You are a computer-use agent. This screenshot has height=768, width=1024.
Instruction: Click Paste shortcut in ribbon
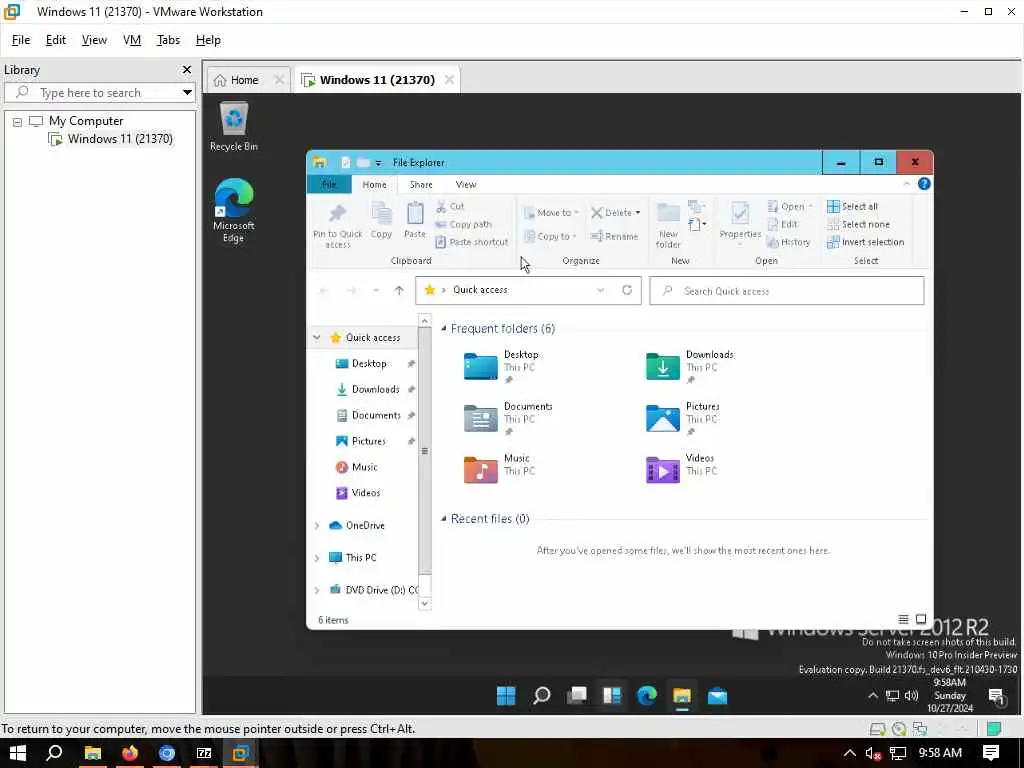[x=472, y=242]
